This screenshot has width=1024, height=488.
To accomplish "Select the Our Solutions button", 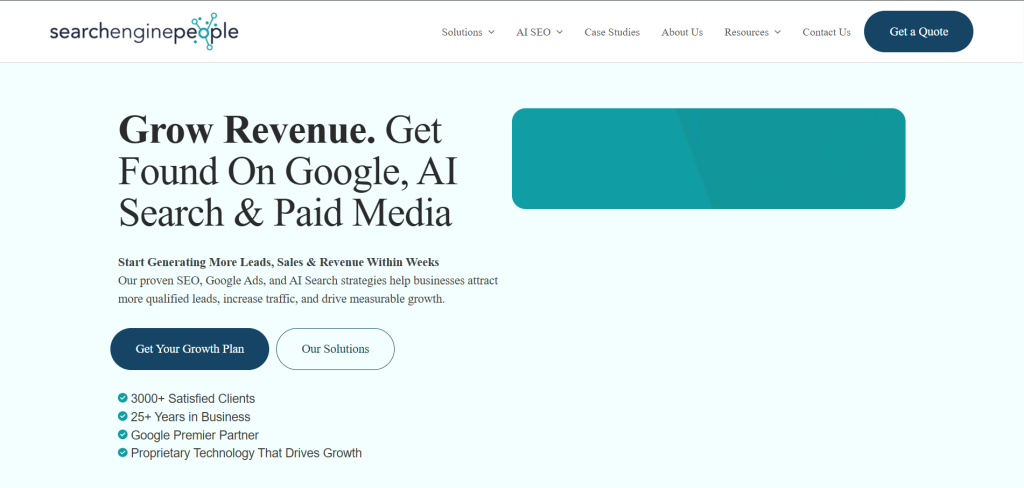I will pos(335,349).
